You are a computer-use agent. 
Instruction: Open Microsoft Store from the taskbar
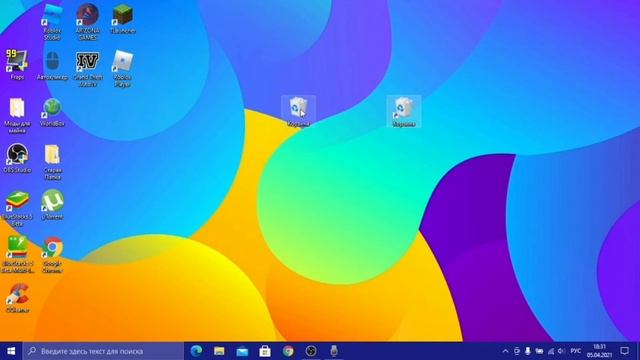click(x=265, y=351)
